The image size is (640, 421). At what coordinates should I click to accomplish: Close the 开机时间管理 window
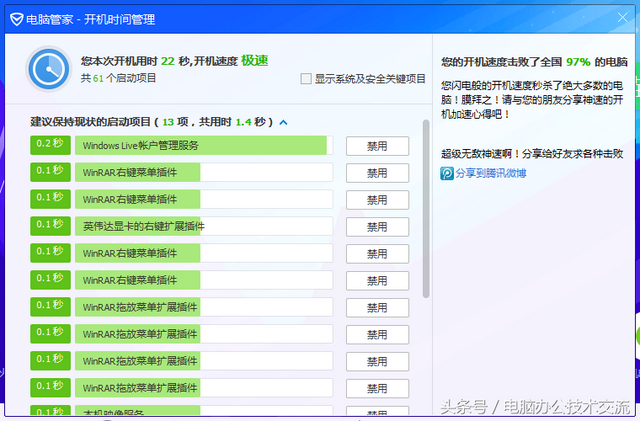point(622,18)
